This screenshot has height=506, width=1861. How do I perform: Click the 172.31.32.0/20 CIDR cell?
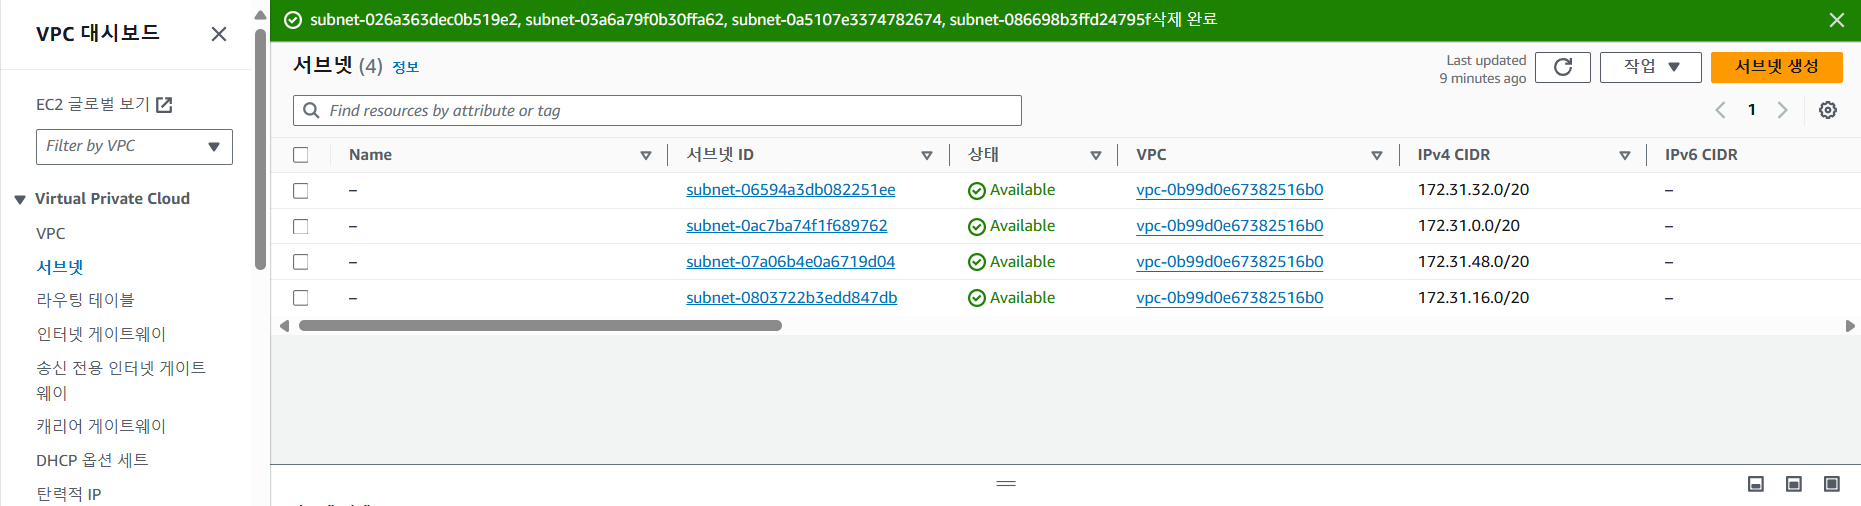pos(1473,190)
